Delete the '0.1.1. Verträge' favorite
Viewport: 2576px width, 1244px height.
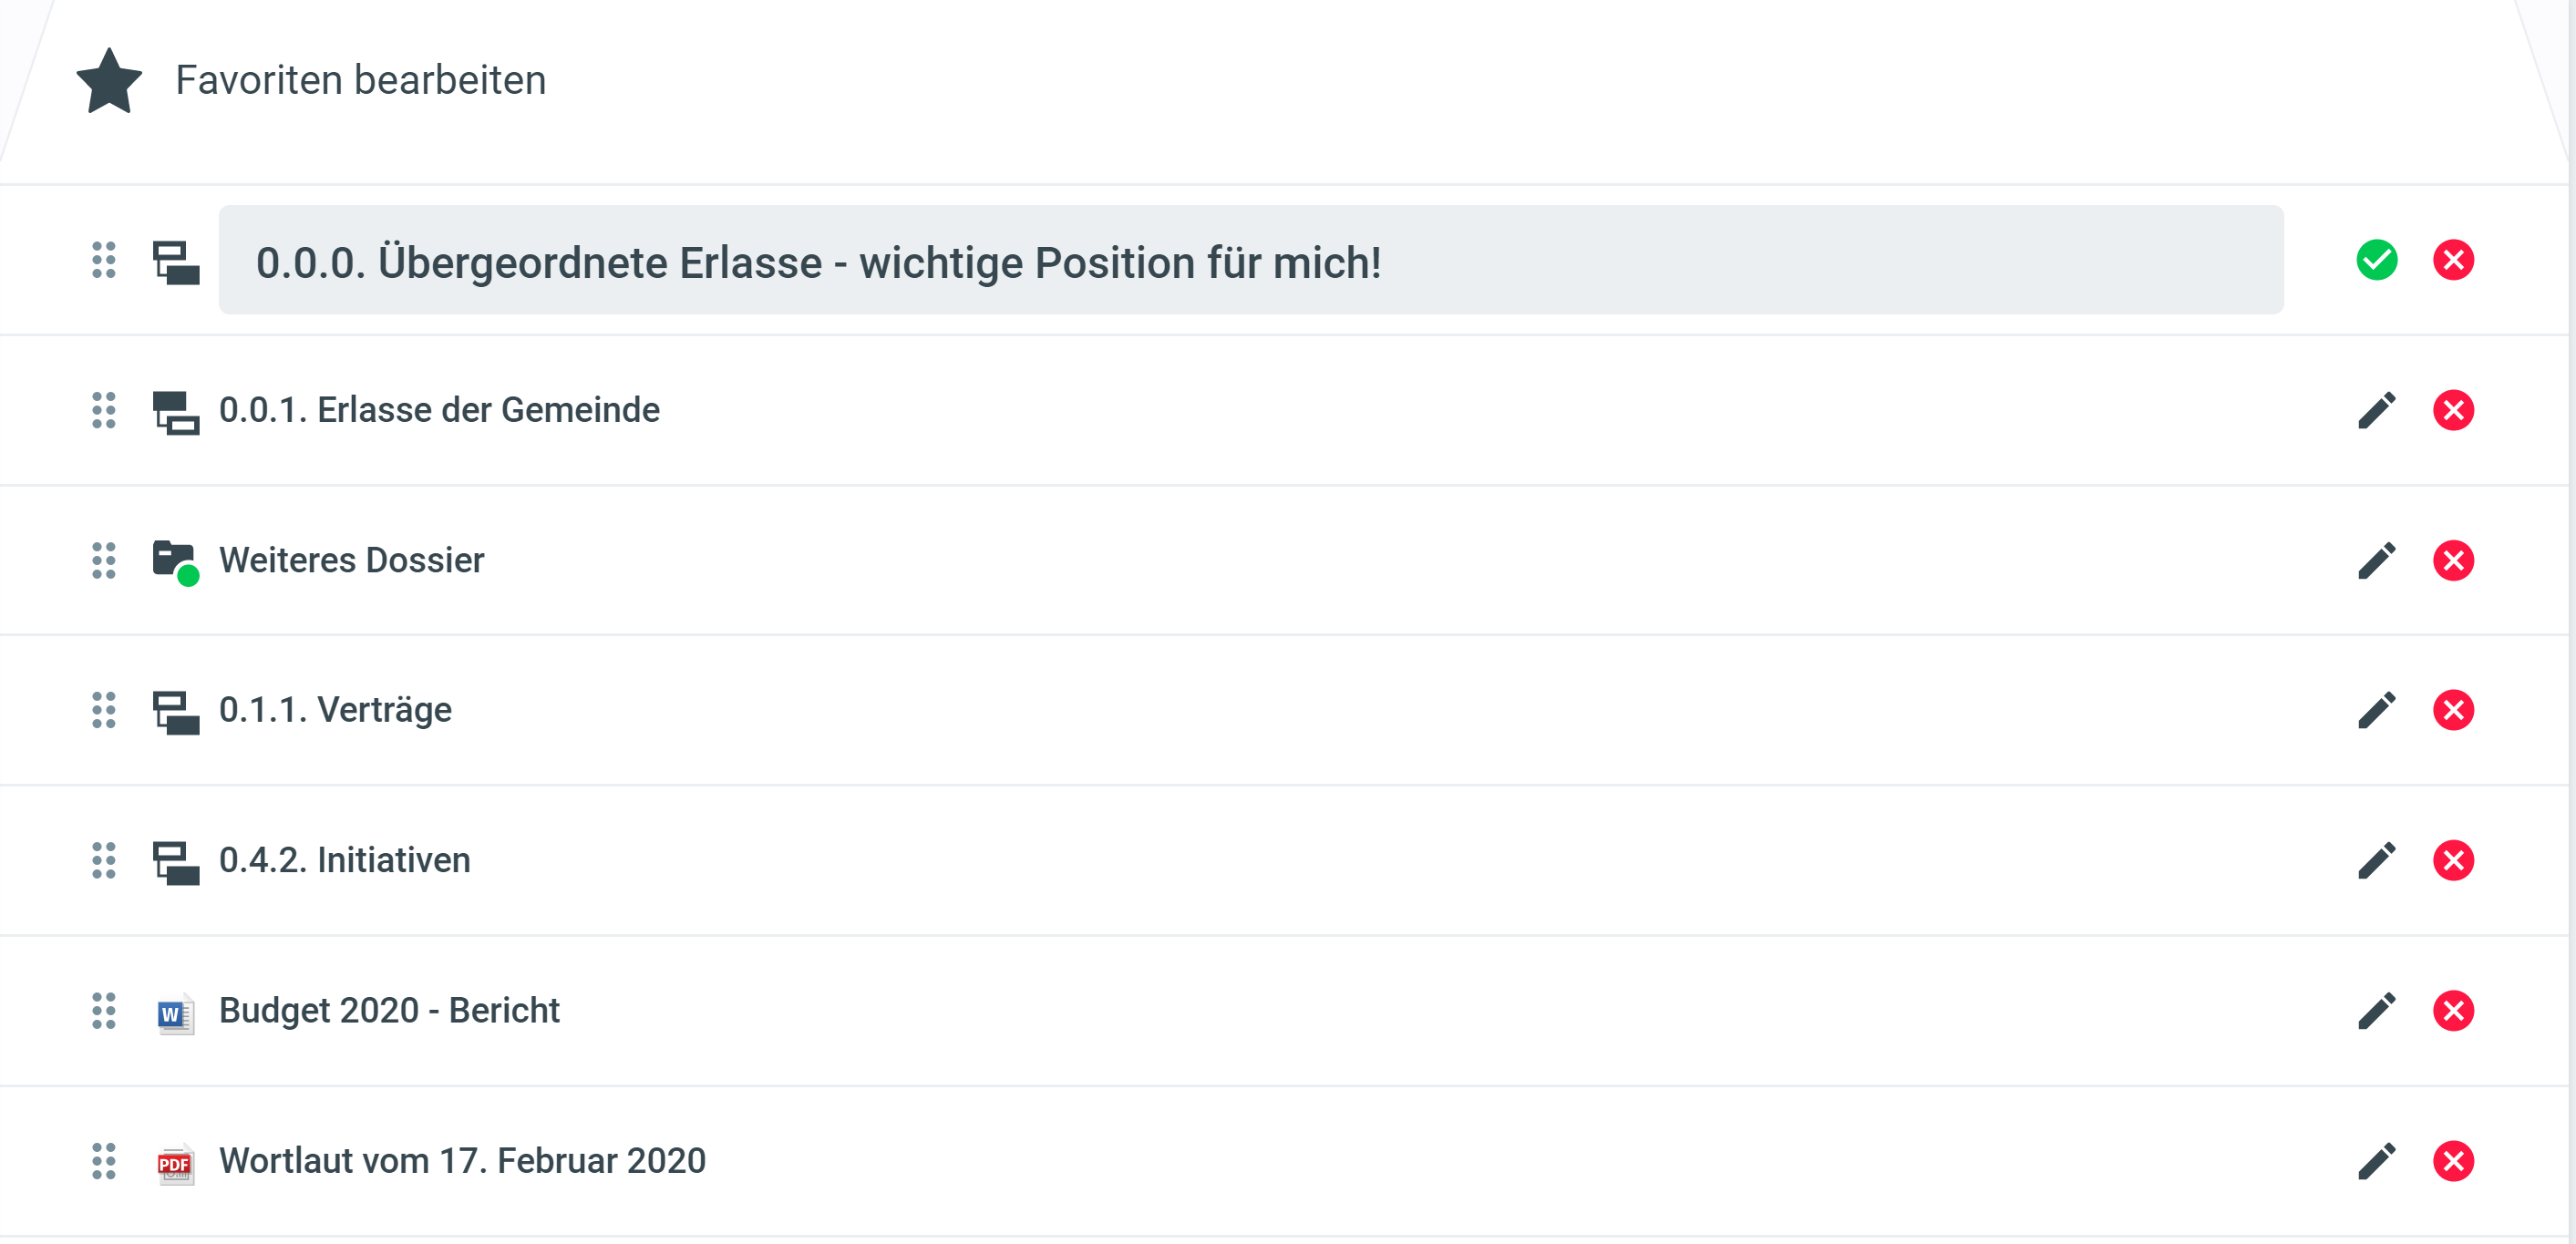2453,710
